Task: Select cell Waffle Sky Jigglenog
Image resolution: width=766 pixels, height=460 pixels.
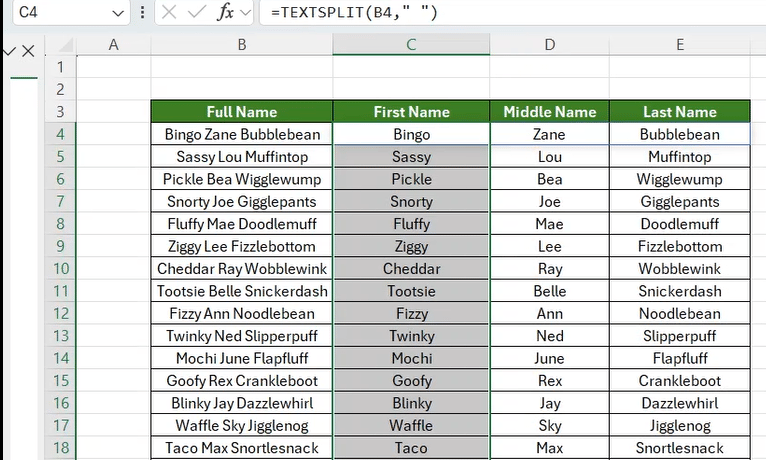Action: [x=242, y=425]
